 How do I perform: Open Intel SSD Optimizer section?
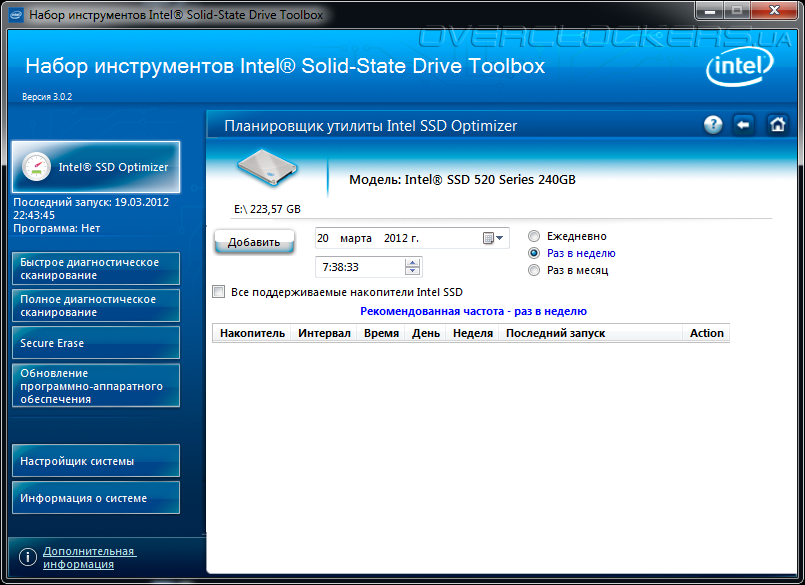tap(96, 167)
